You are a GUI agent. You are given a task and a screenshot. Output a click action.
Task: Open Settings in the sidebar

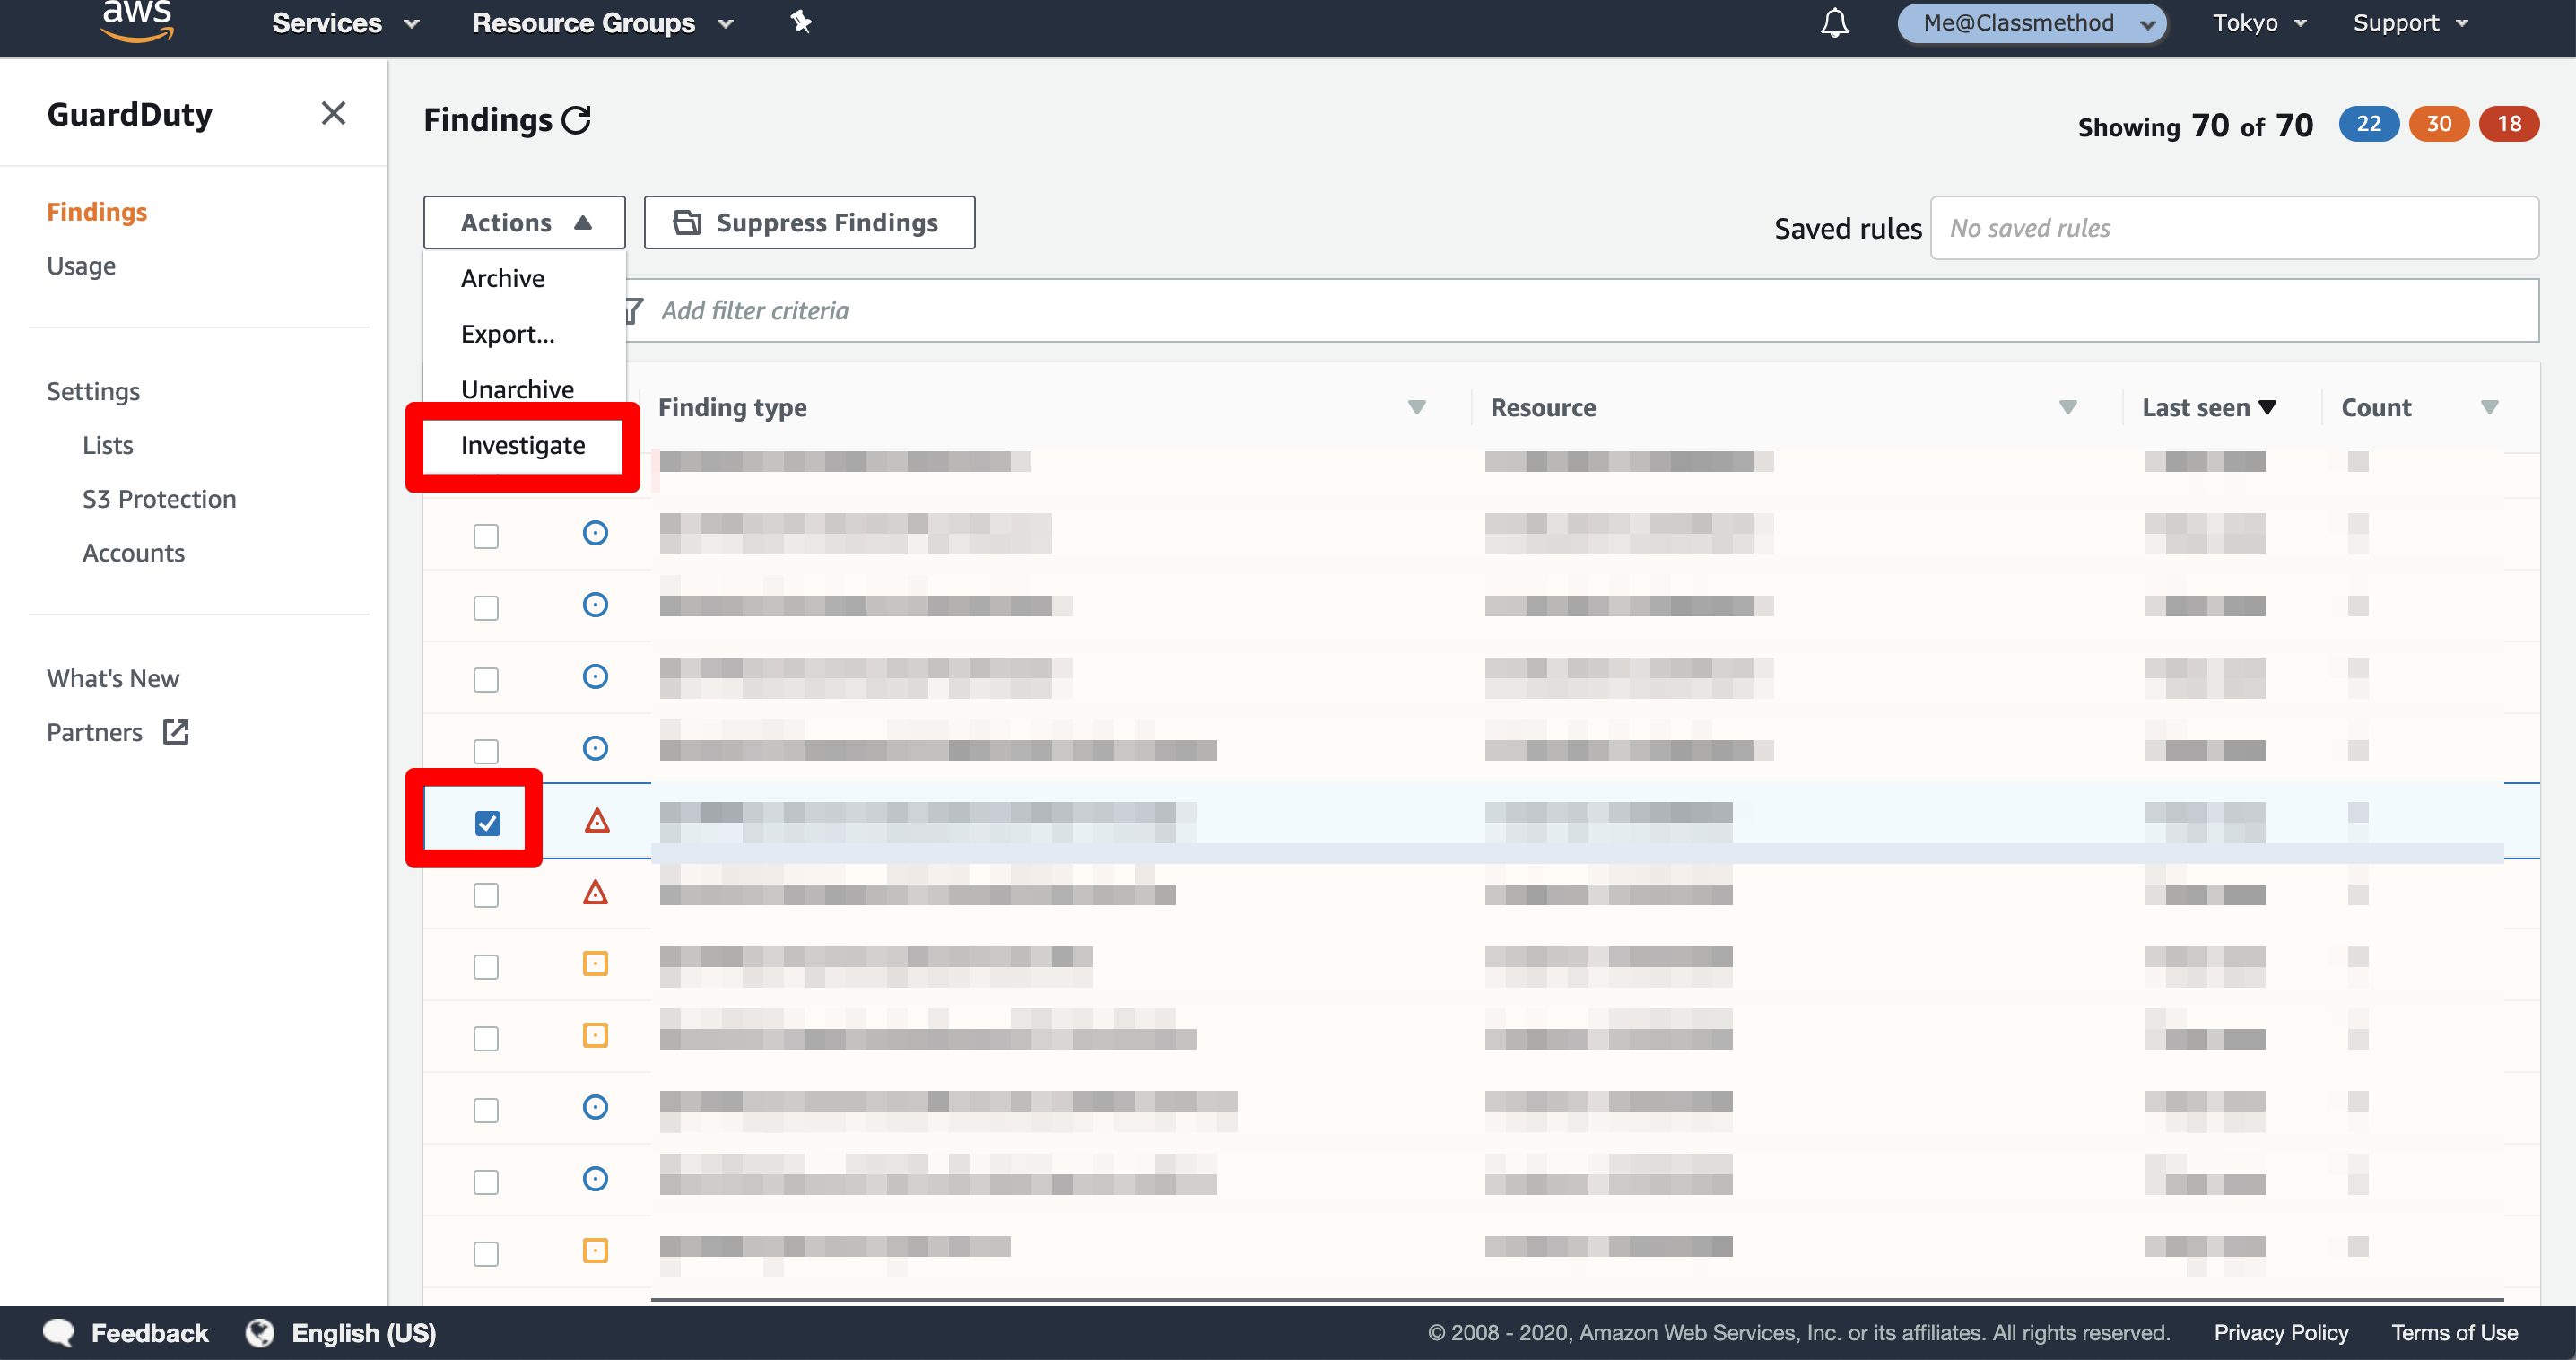point(93,391)
